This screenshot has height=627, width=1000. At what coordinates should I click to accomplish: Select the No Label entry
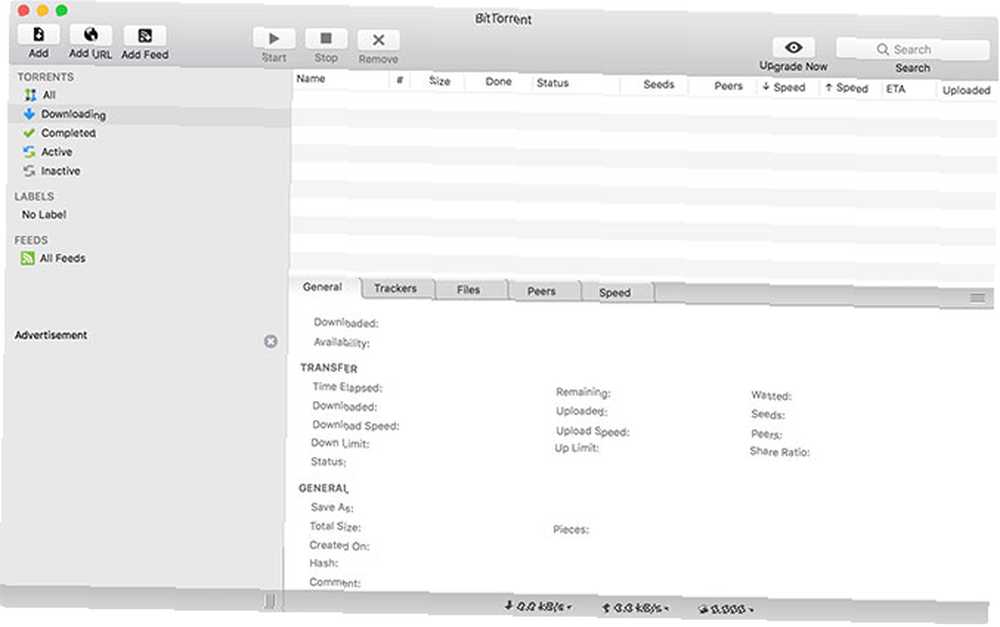click(x=44, y=214)
